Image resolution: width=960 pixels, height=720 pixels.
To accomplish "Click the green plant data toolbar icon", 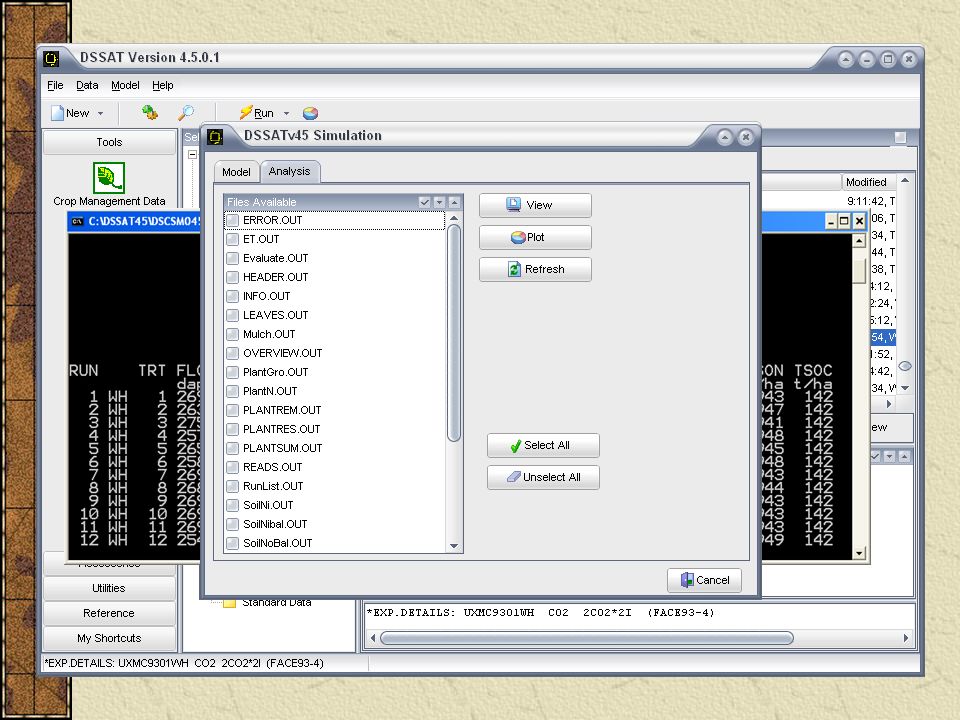I will [x=150, y=113].
